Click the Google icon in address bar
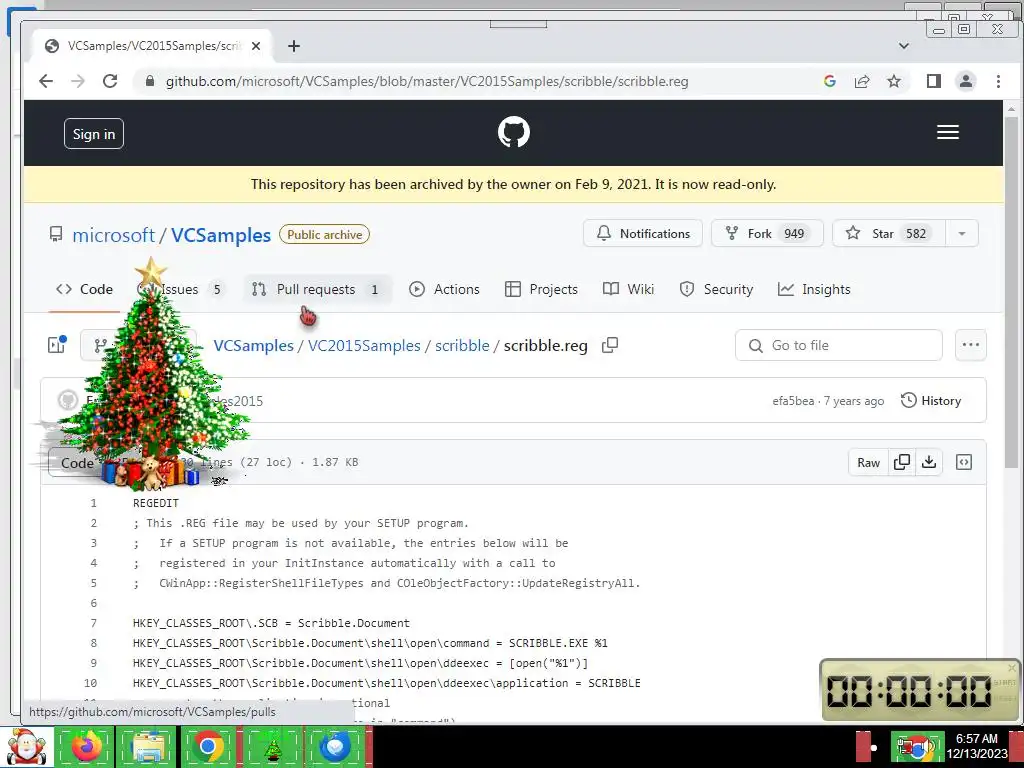 click(x=830, y=81)
